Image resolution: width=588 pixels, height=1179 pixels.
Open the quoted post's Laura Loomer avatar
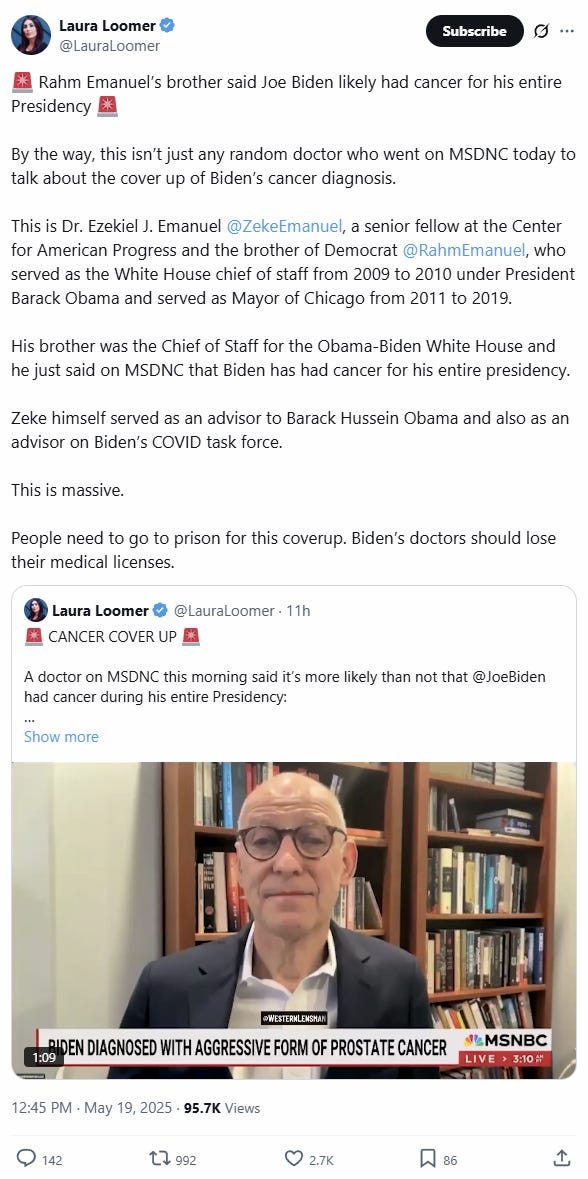[x=35, y=611]
